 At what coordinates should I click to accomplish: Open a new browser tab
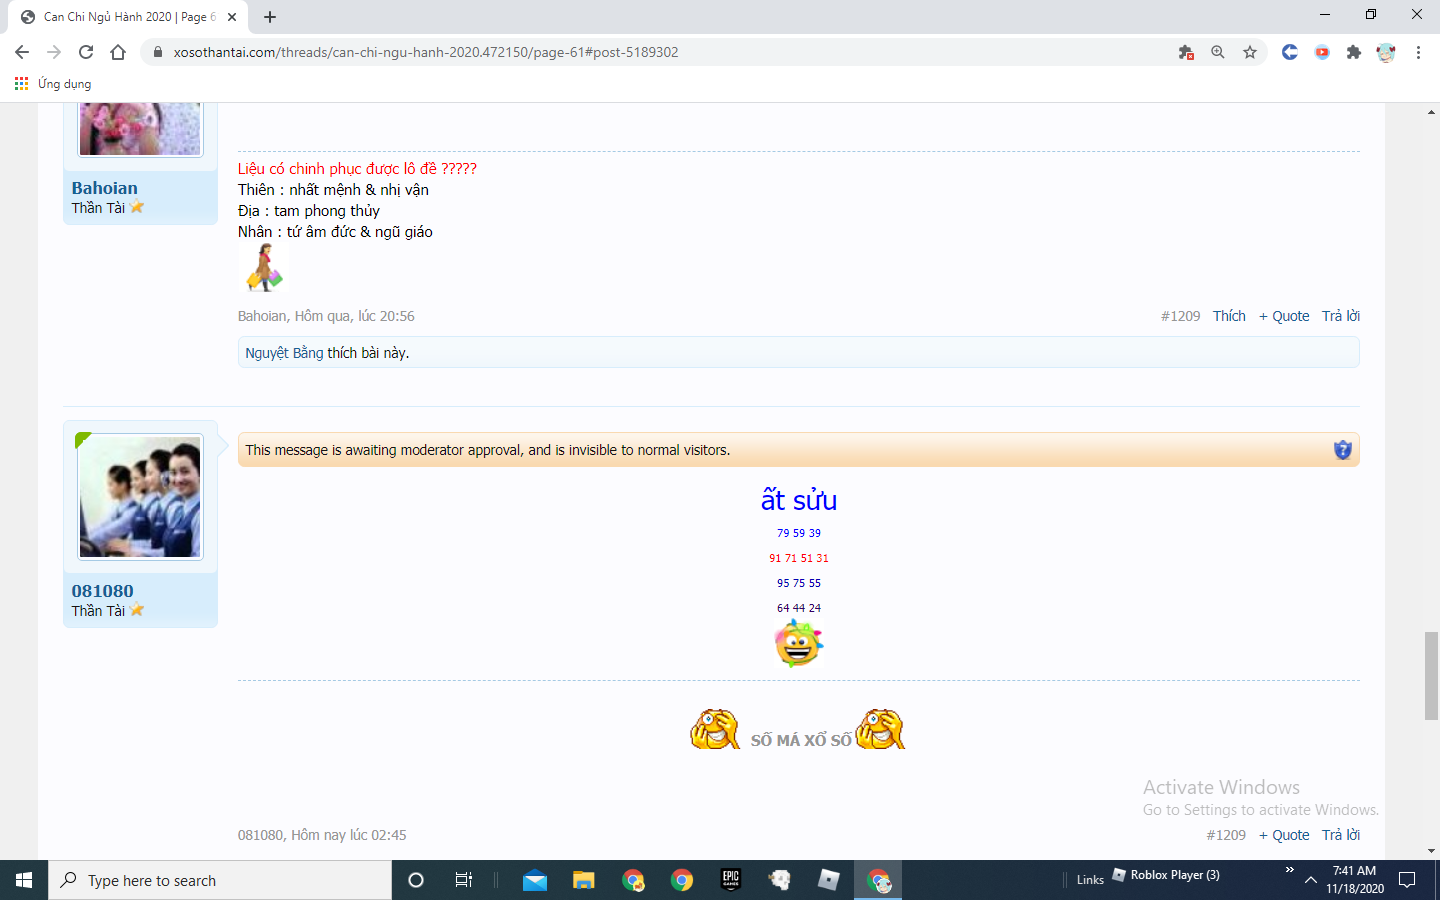(x=270, y=17)
